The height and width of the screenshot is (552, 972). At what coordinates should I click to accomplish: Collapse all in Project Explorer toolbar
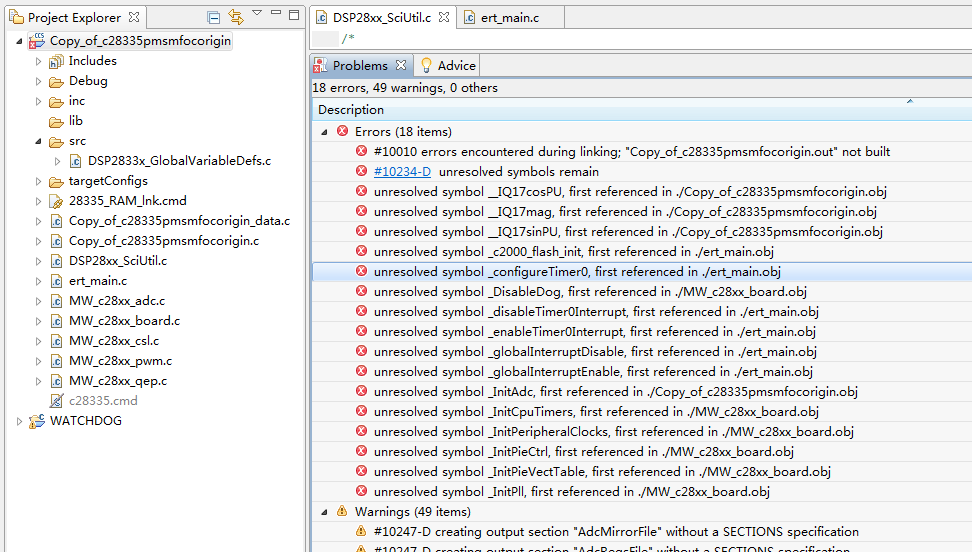213,17
